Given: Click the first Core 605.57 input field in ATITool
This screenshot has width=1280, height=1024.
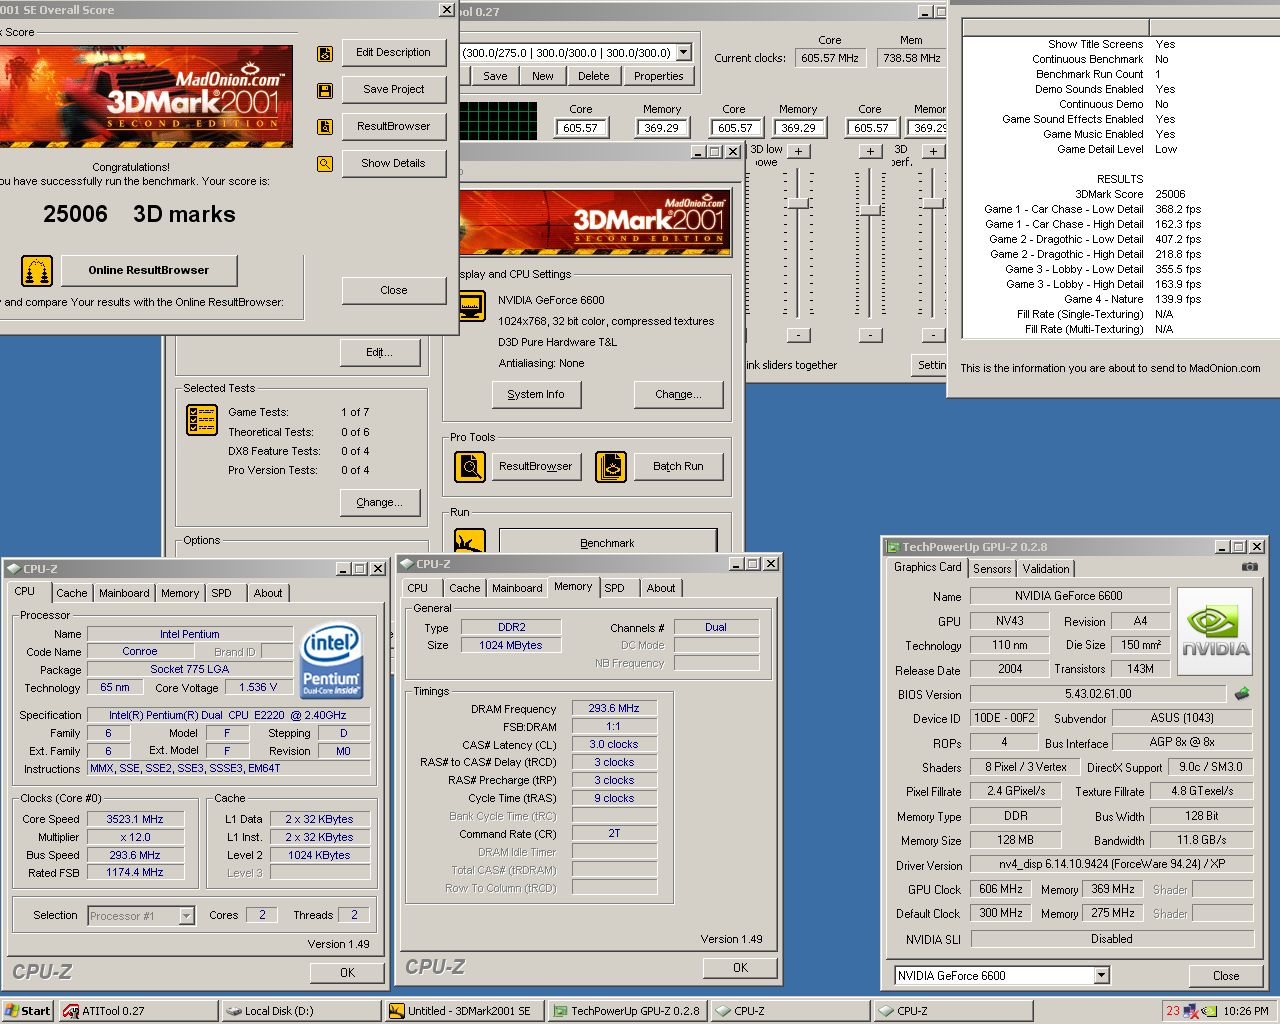Looking at the screenshot, I should (x=581, y=128).
